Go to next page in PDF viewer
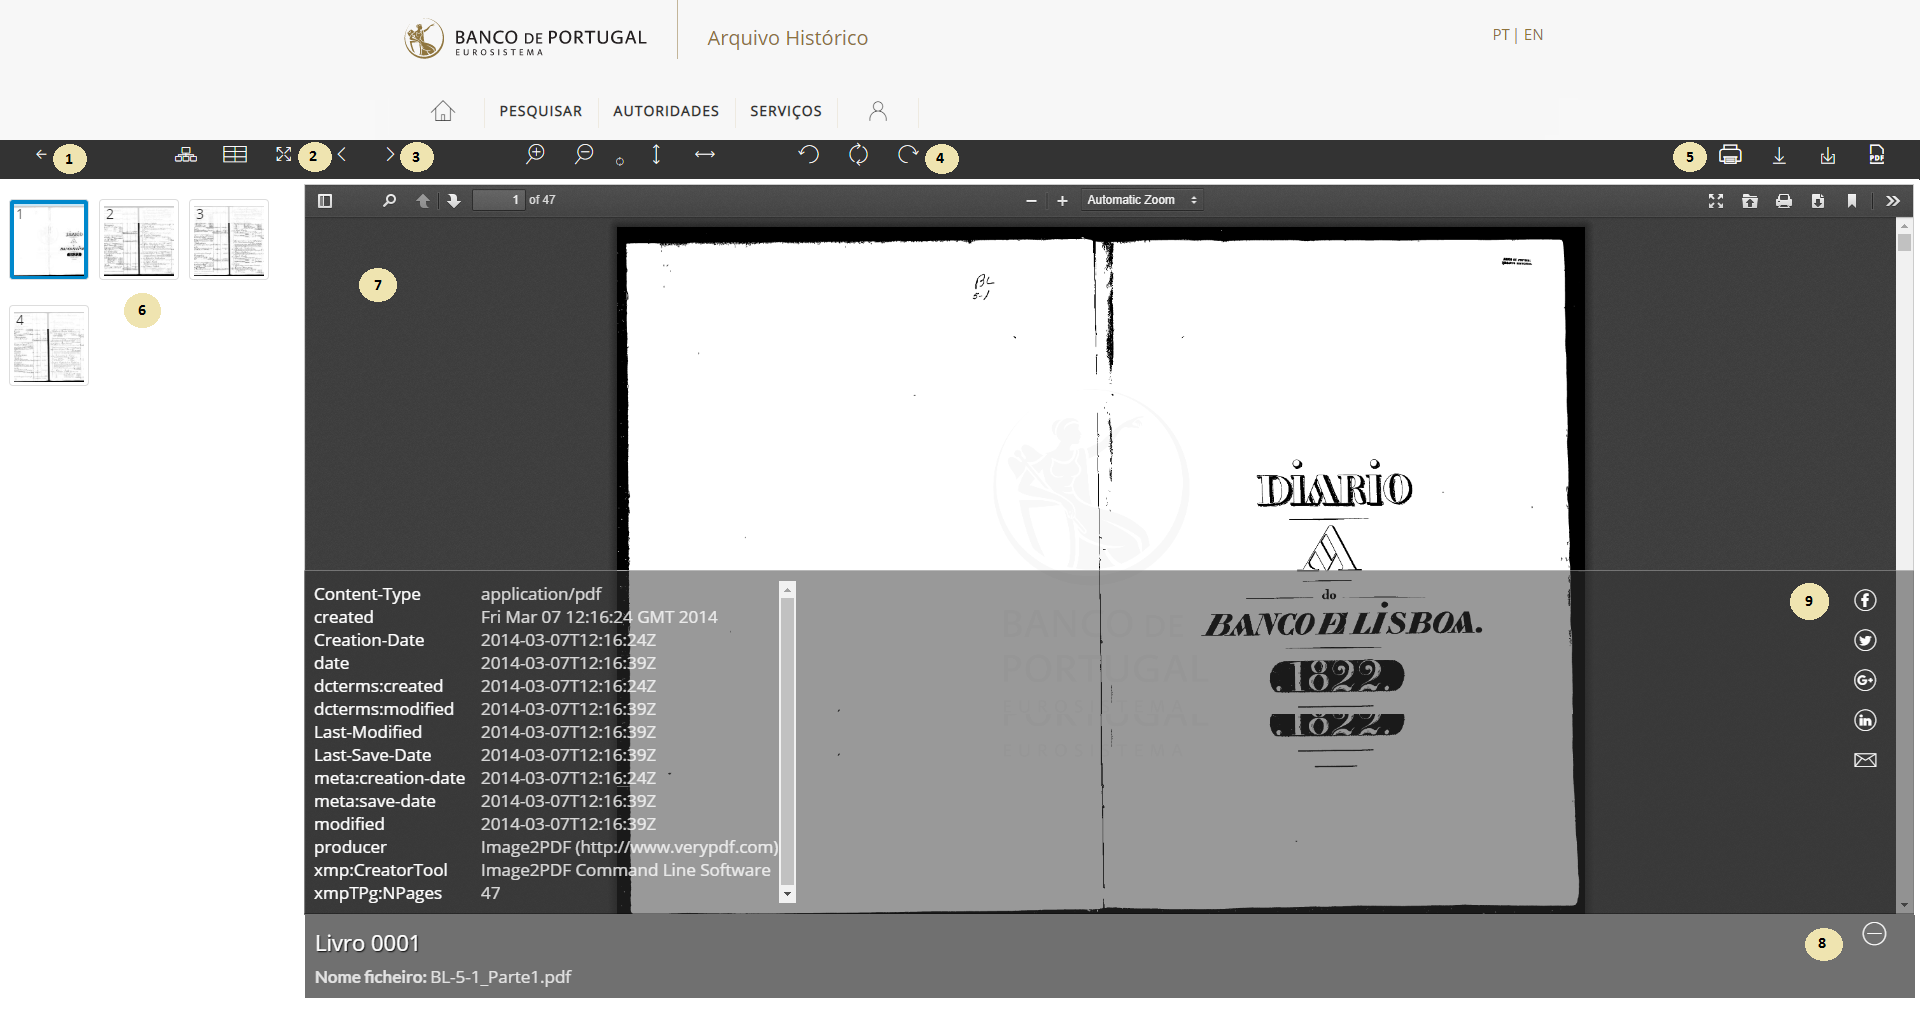The width and height of the screenshot is (1920, 1011). (454, 201)
